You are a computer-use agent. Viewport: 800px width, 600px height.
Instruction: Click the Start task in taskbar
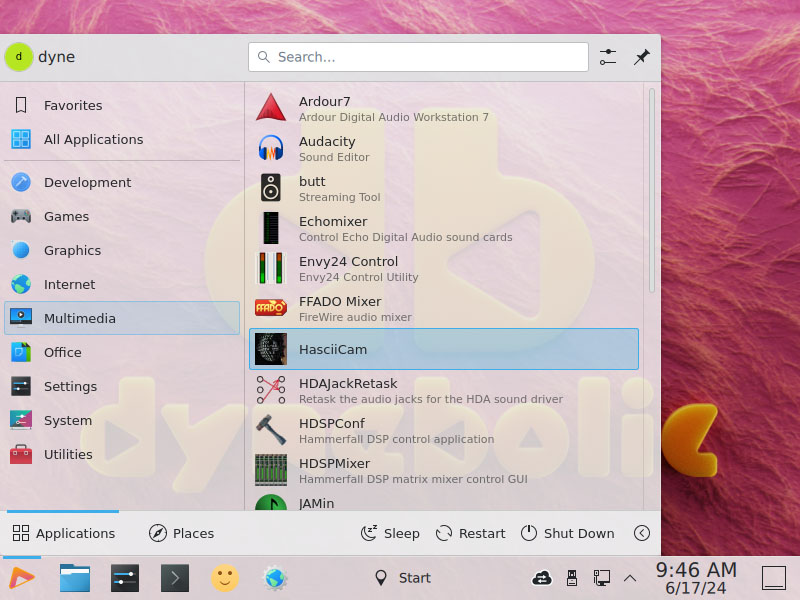403,578
